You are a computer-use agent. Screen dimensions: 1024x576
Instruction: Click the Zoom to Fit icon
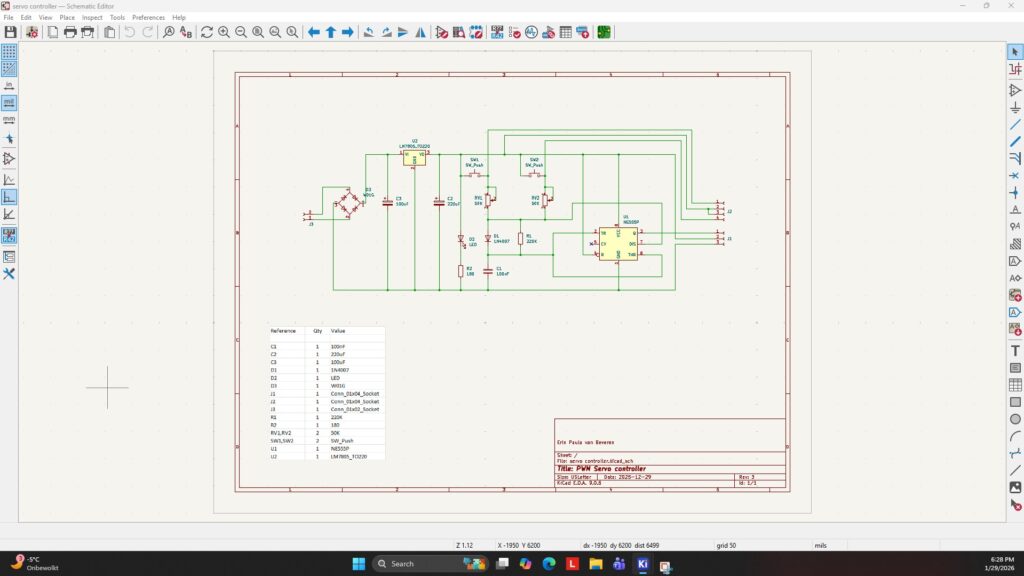(258, 32)
